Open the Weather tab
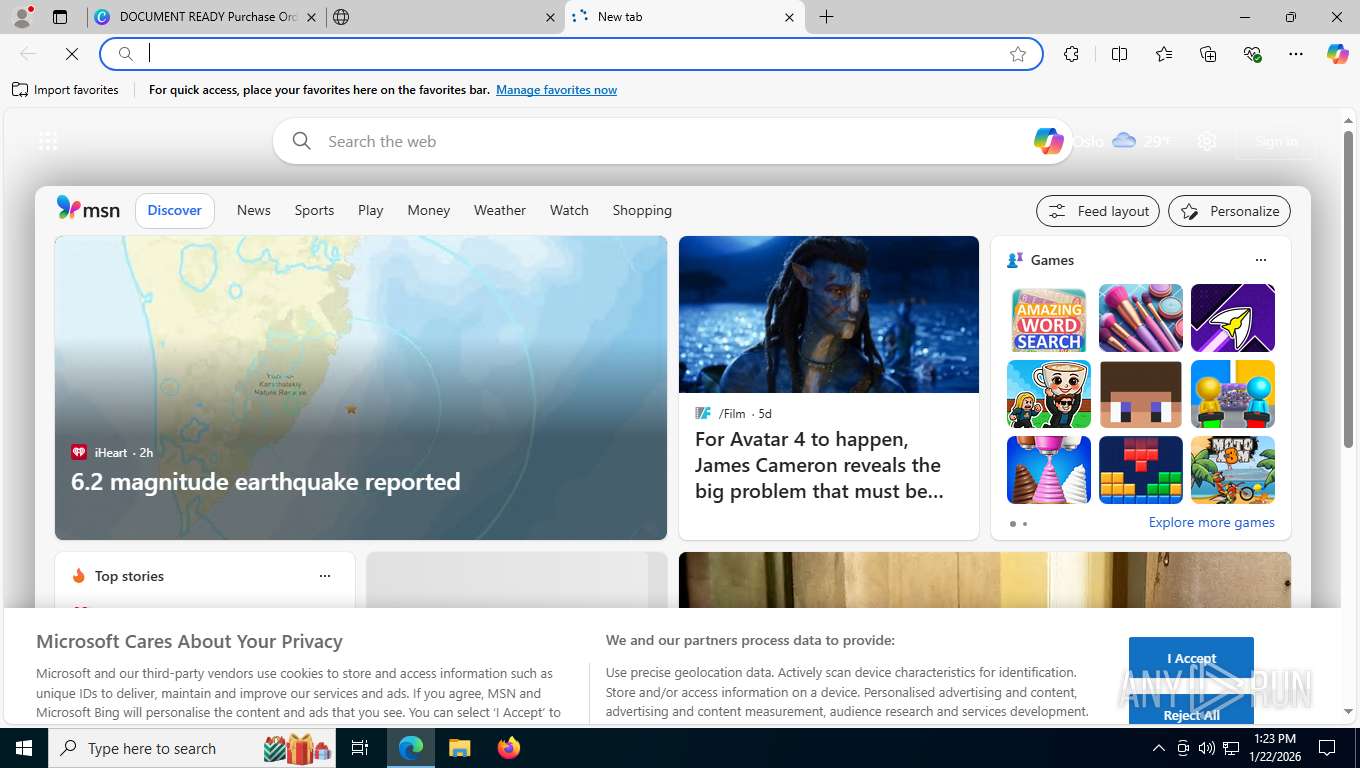Viewport: 1360px width, 768px height. (x=500, y=210)
